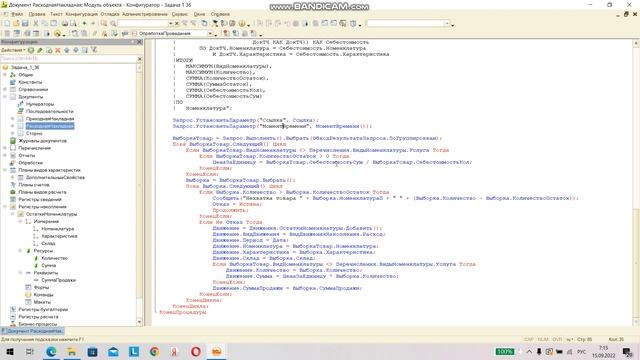Open the Сервис menu
The width and height of the screenshot is (640, 360).
coord(180,14)
